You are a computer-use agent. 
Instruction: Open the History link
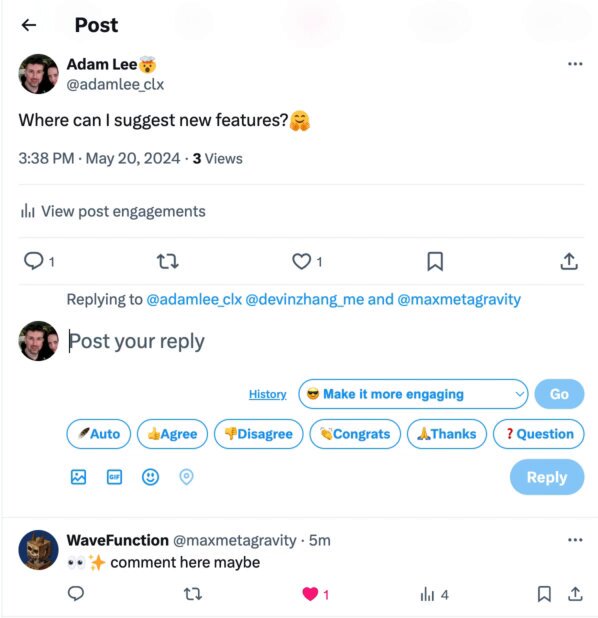point(268,394)
